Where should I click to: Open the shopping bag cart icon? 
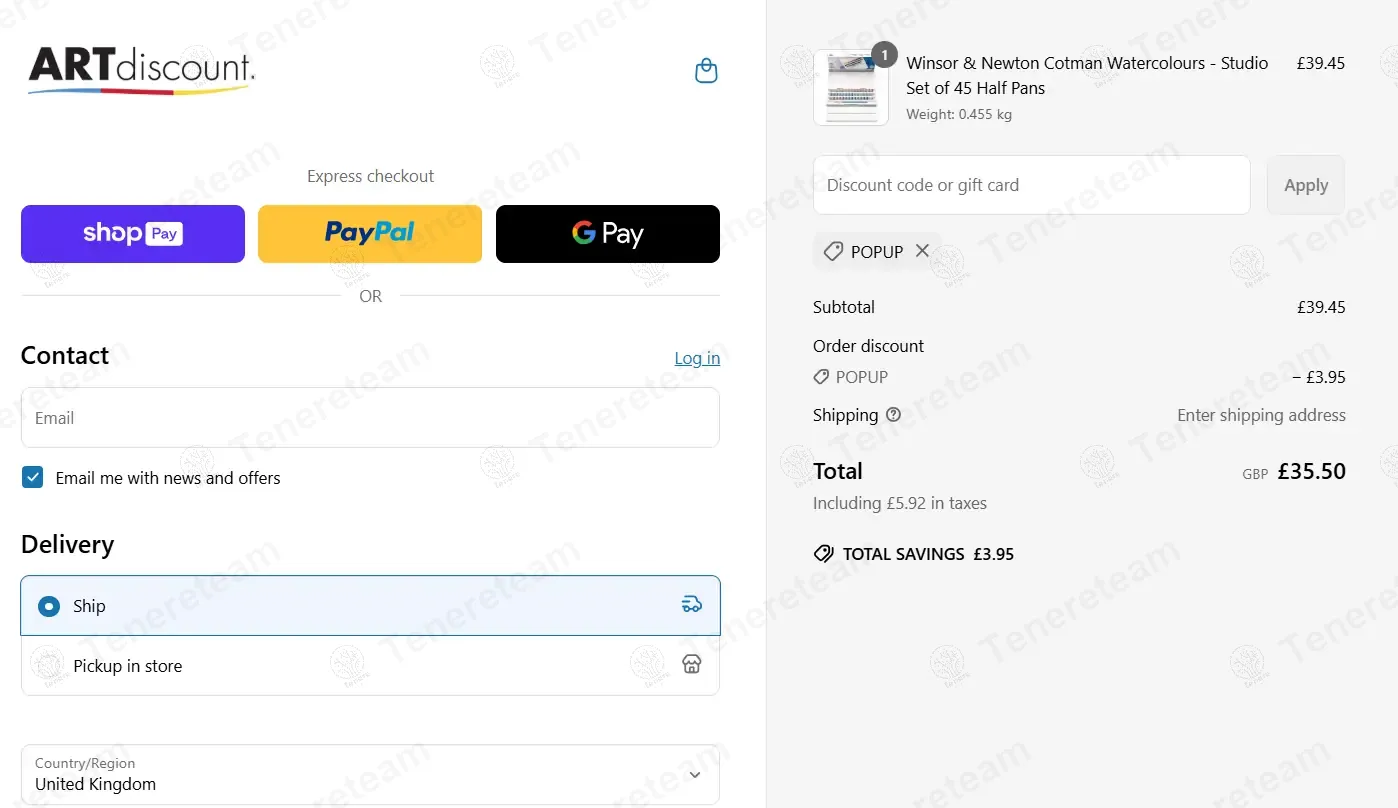pos(706,71)
